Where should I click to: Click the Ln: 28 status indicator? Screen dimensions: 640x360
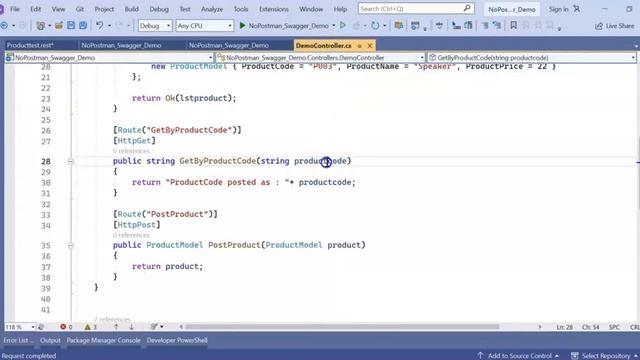(564, 327)
